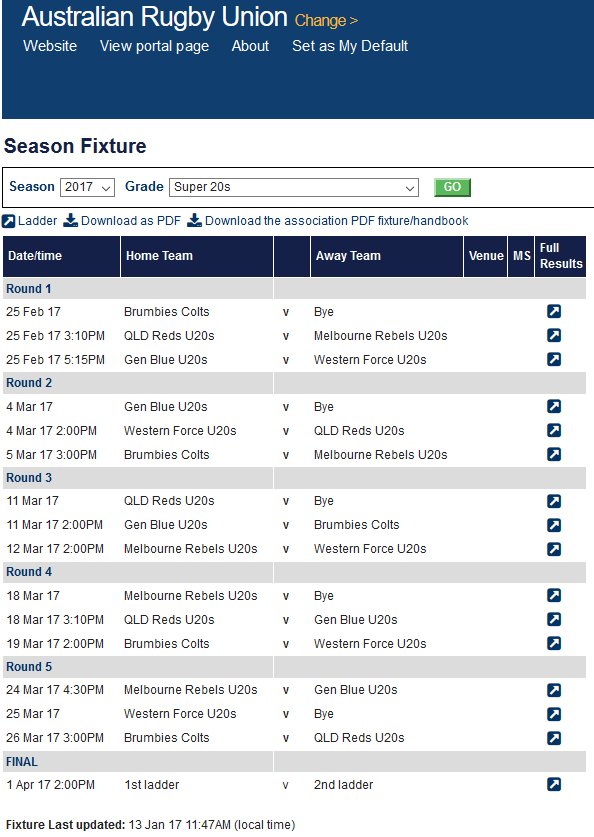The height and width of the screenshot is (837, 594).
Task: Expand the Grade Super 20s dropdown
Action: [294, 187]
